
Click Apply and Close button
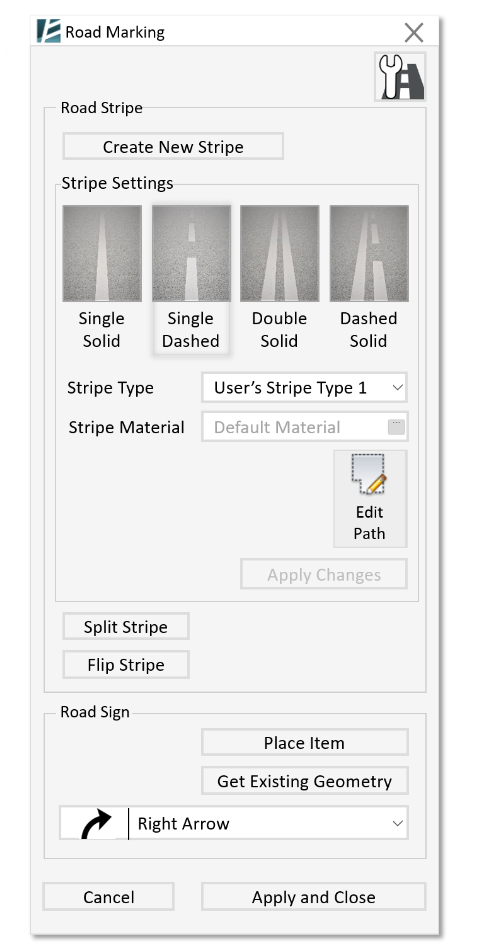313,897
